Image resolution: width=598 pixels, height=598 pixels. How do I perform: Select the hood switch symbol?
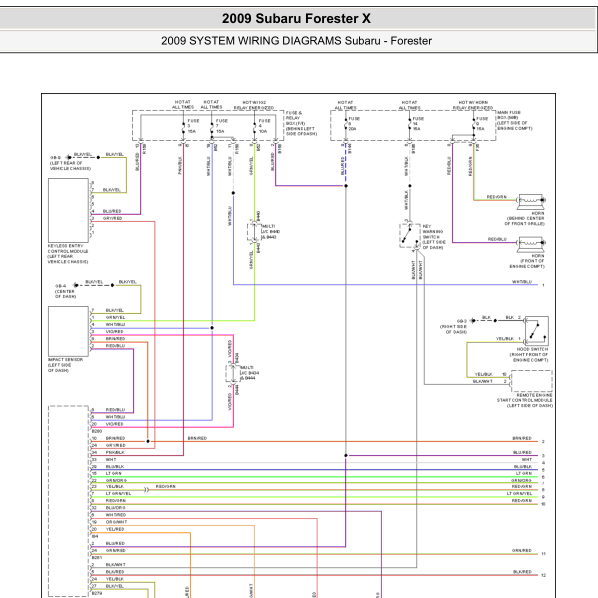[537, 331]
